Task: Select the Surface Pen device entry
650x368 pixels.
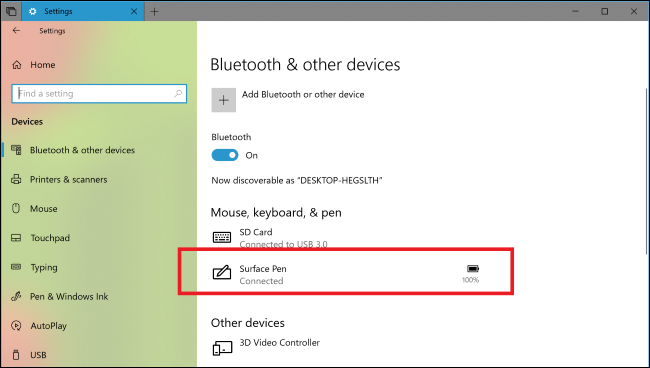Action: click(x=346, y=274)
